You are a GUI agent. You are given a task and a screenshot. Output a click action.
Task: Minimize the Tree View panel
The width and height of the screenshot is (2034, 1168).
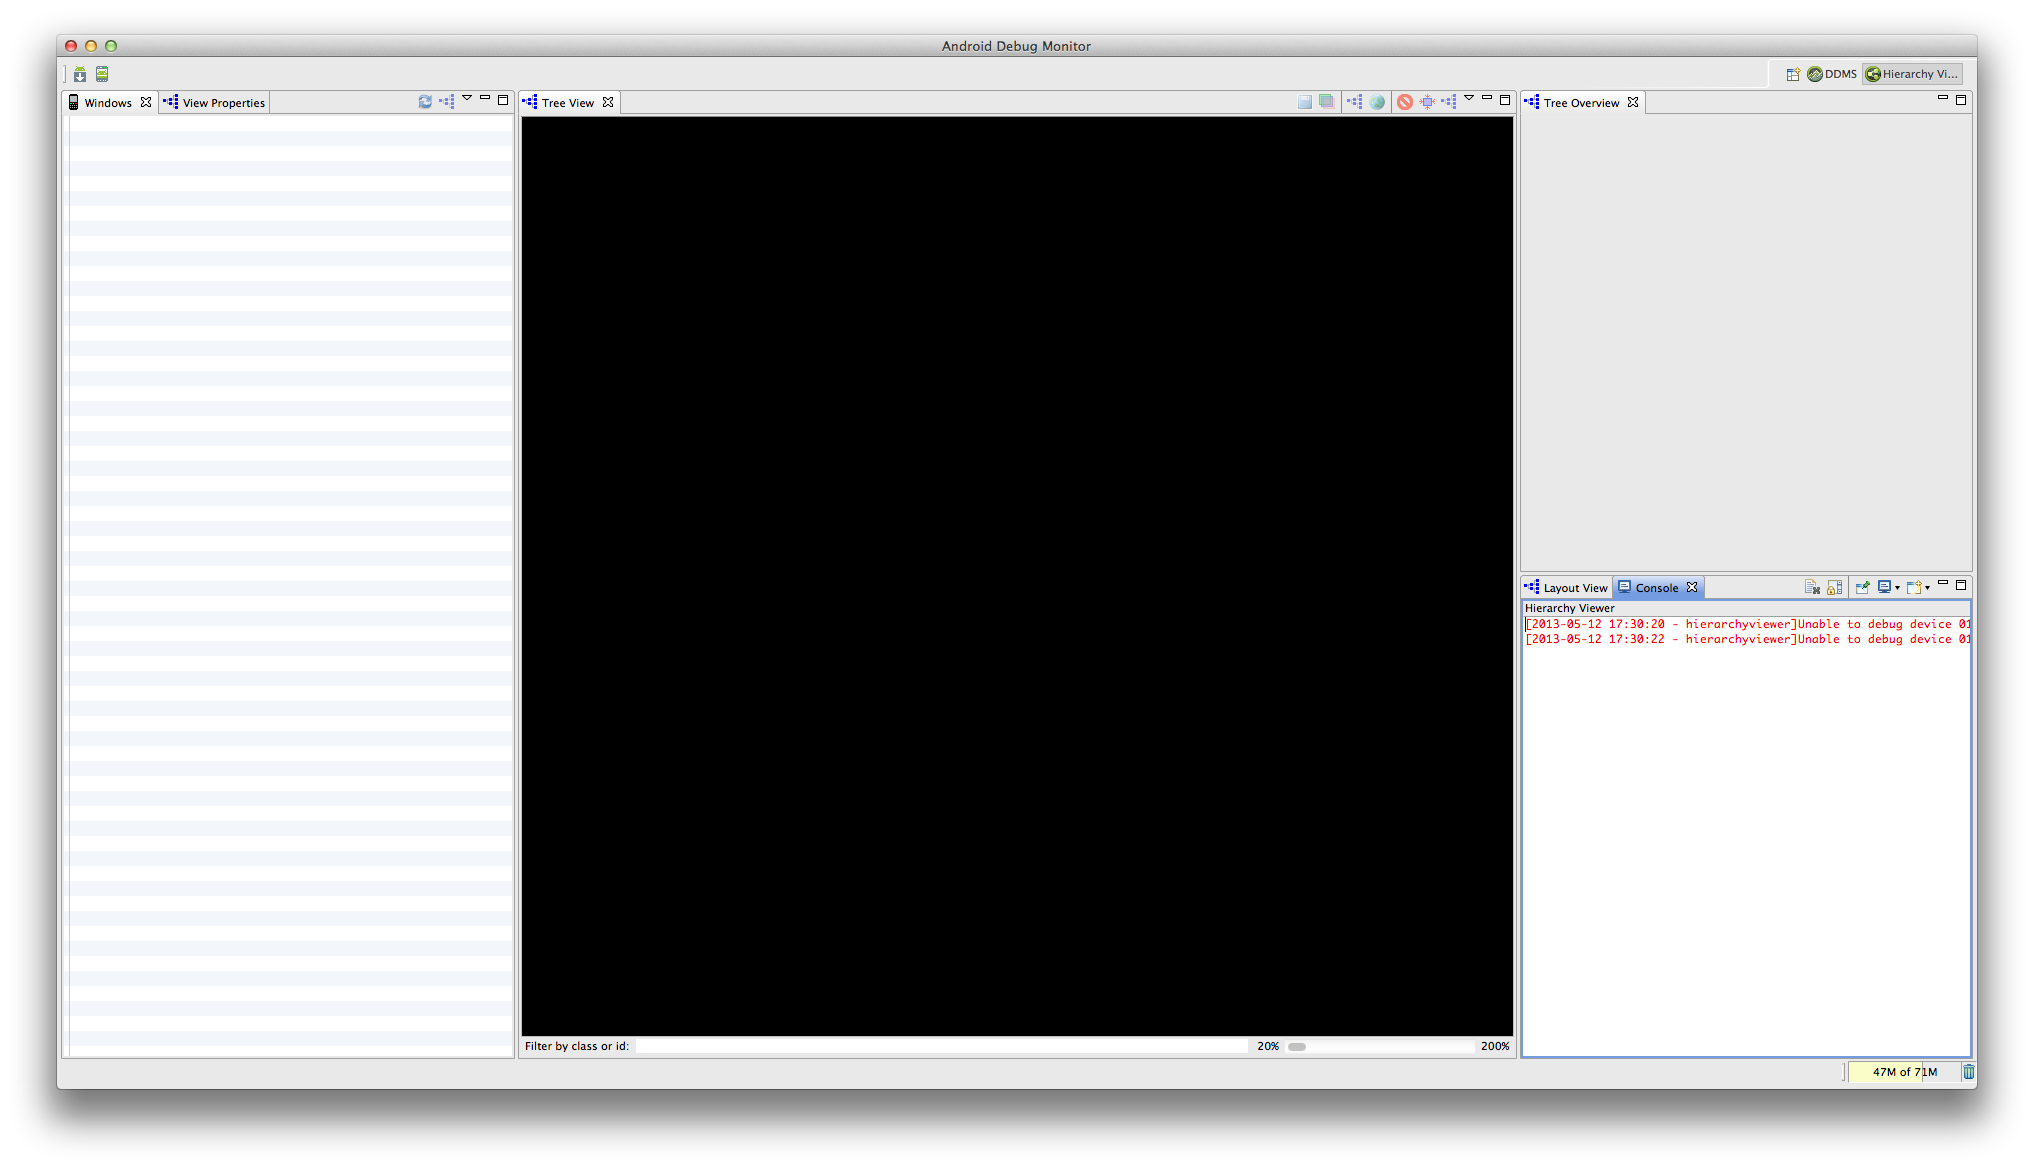pos(1487,98)
